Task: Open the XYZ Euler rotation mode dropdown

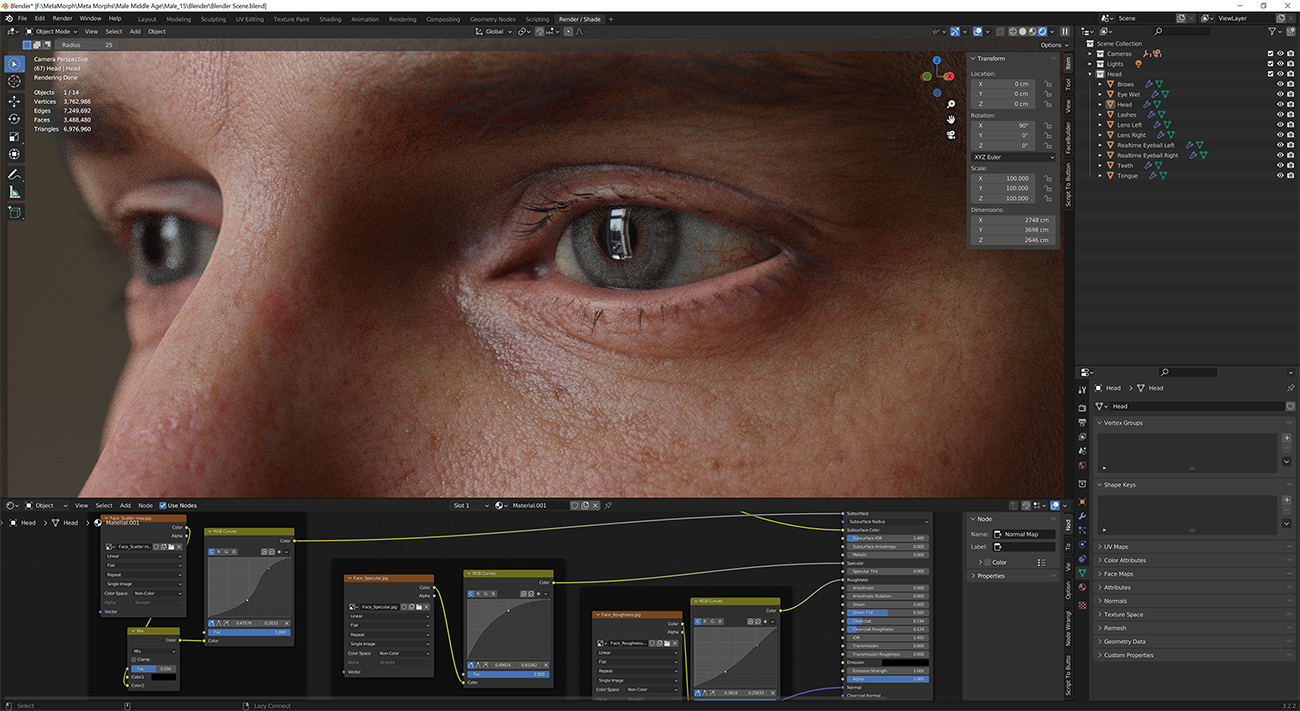Action: [x=1012, y=157]
